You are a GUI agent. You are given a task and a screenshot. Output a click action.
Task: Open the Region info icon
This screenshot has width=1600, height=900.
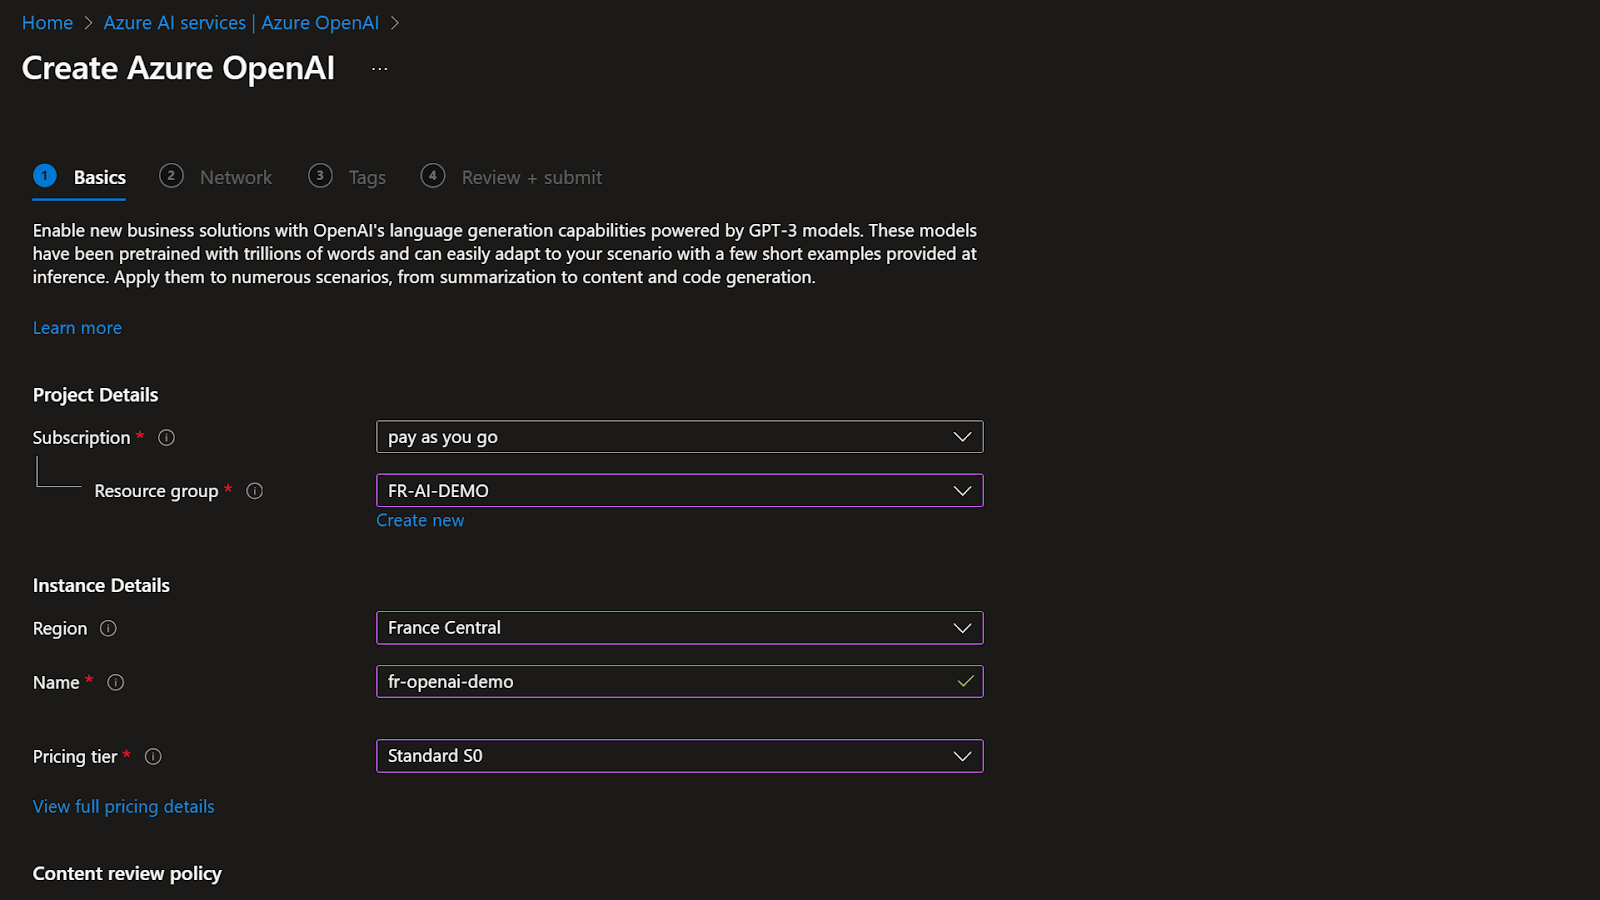[x=109, y=628]
